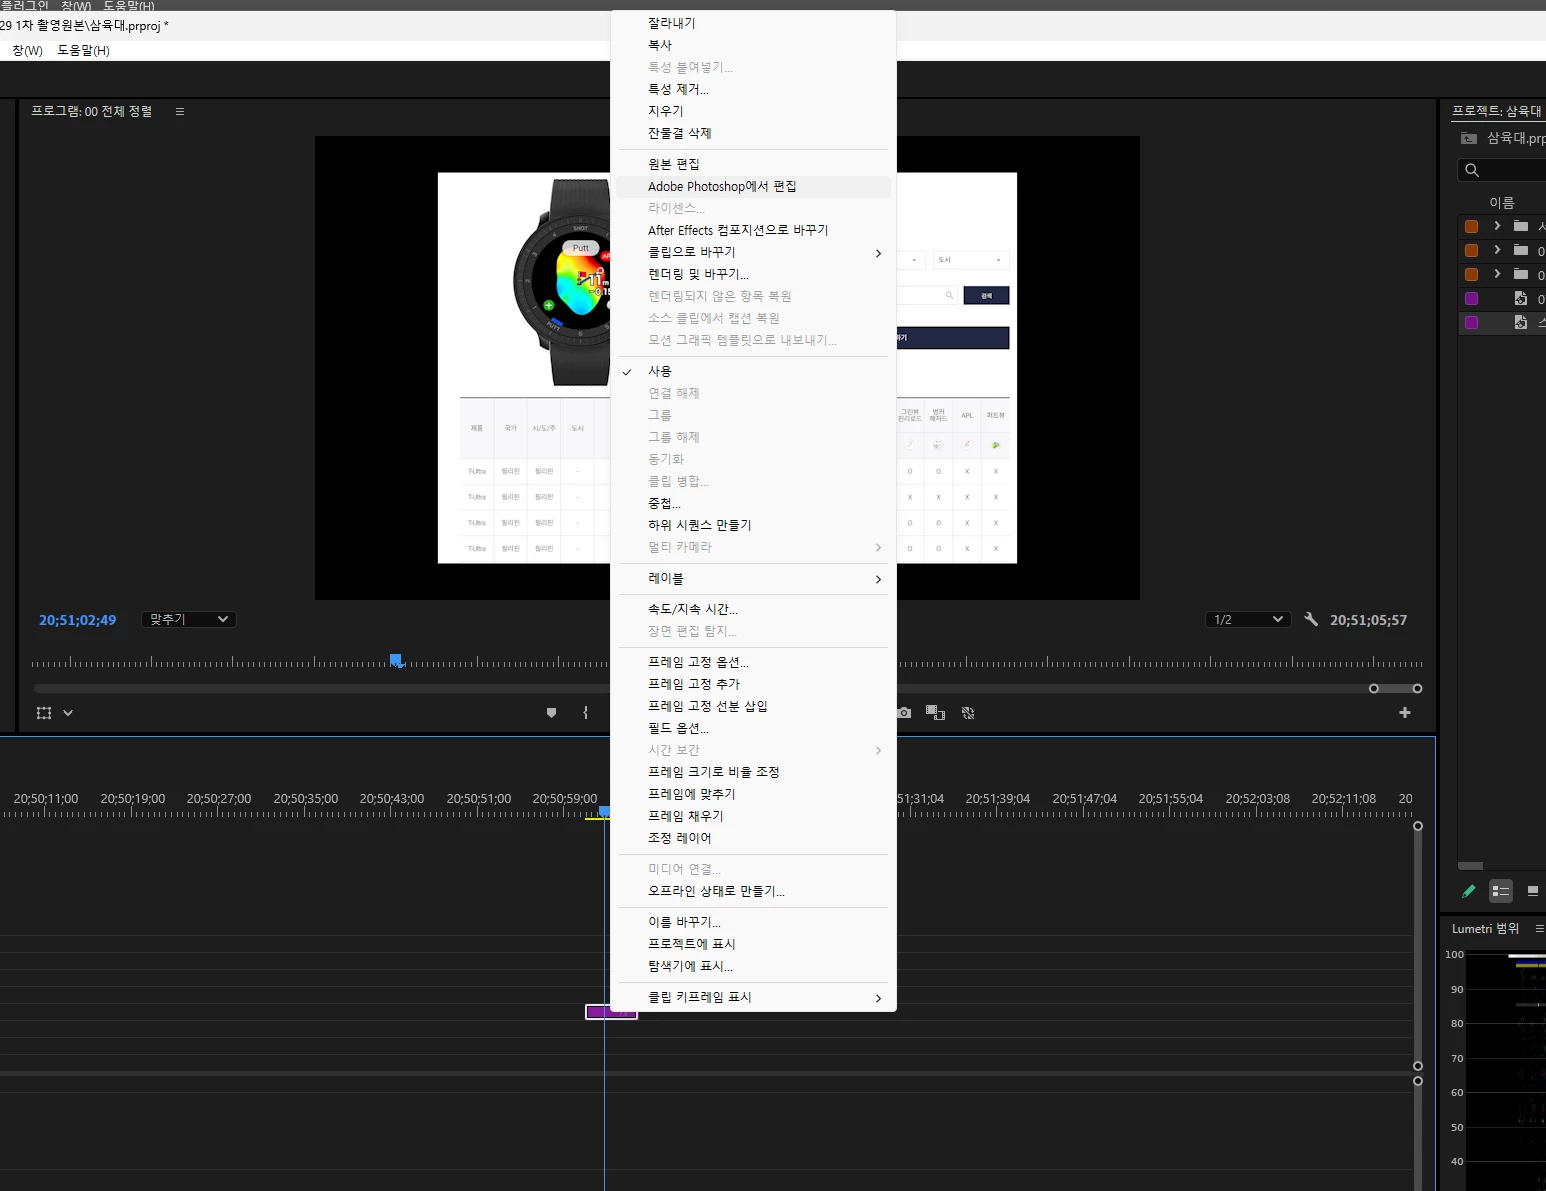This screenshot has height=1191, width=1546.
Task: Open the chevron next to the transform box icon
Action: coord(68,713)
